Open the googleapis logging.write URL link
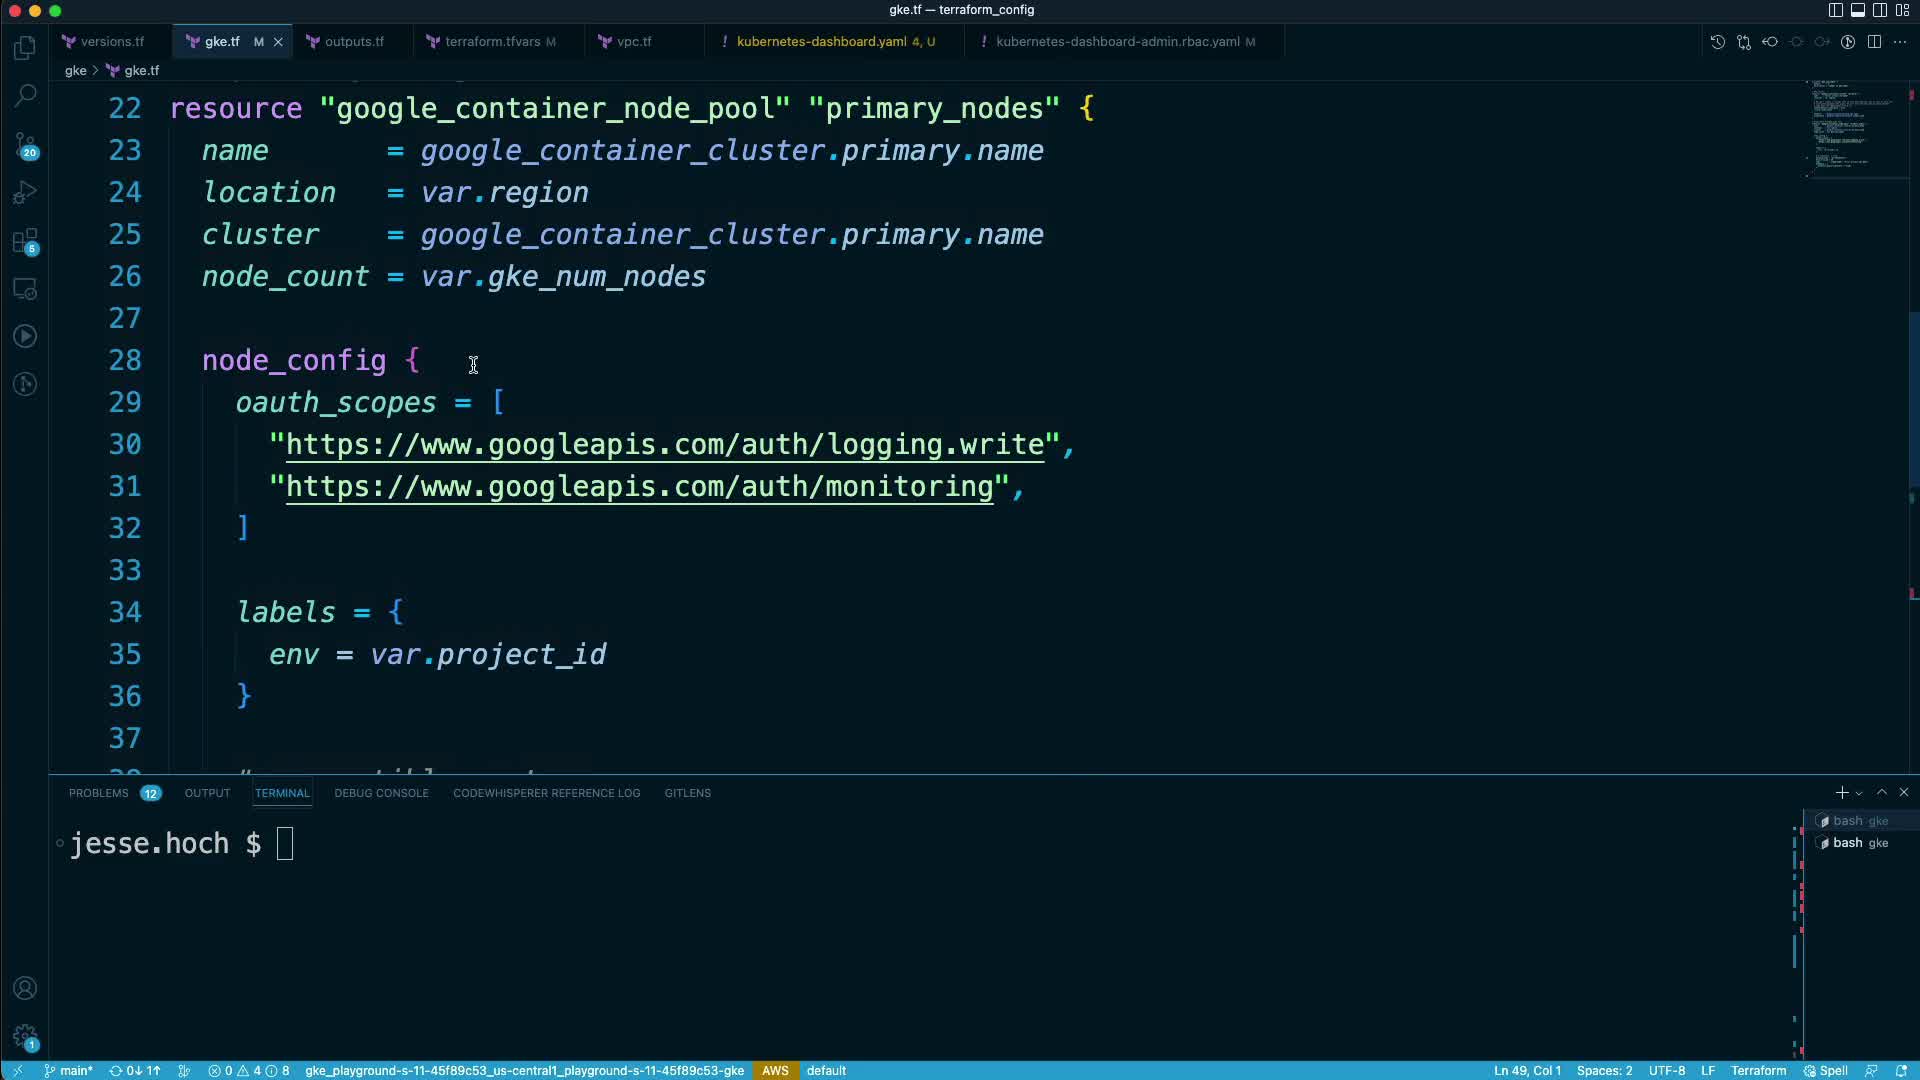 (x=665, y=445)
